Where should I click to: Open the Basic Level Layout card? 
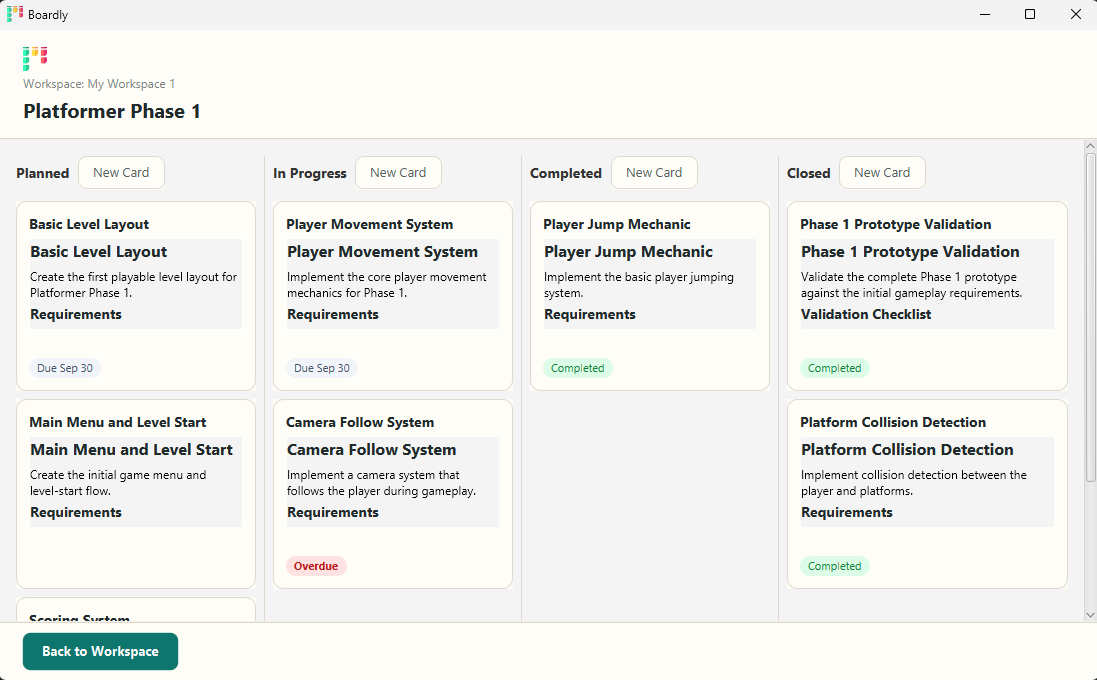[x=136, y=296]
